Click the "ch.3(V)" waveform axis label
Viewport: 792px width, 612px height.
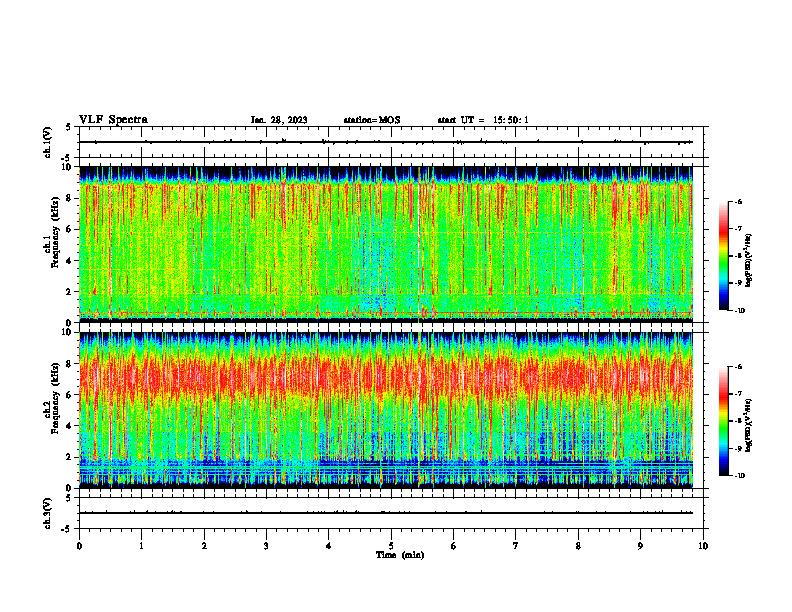tap(48, 513)
